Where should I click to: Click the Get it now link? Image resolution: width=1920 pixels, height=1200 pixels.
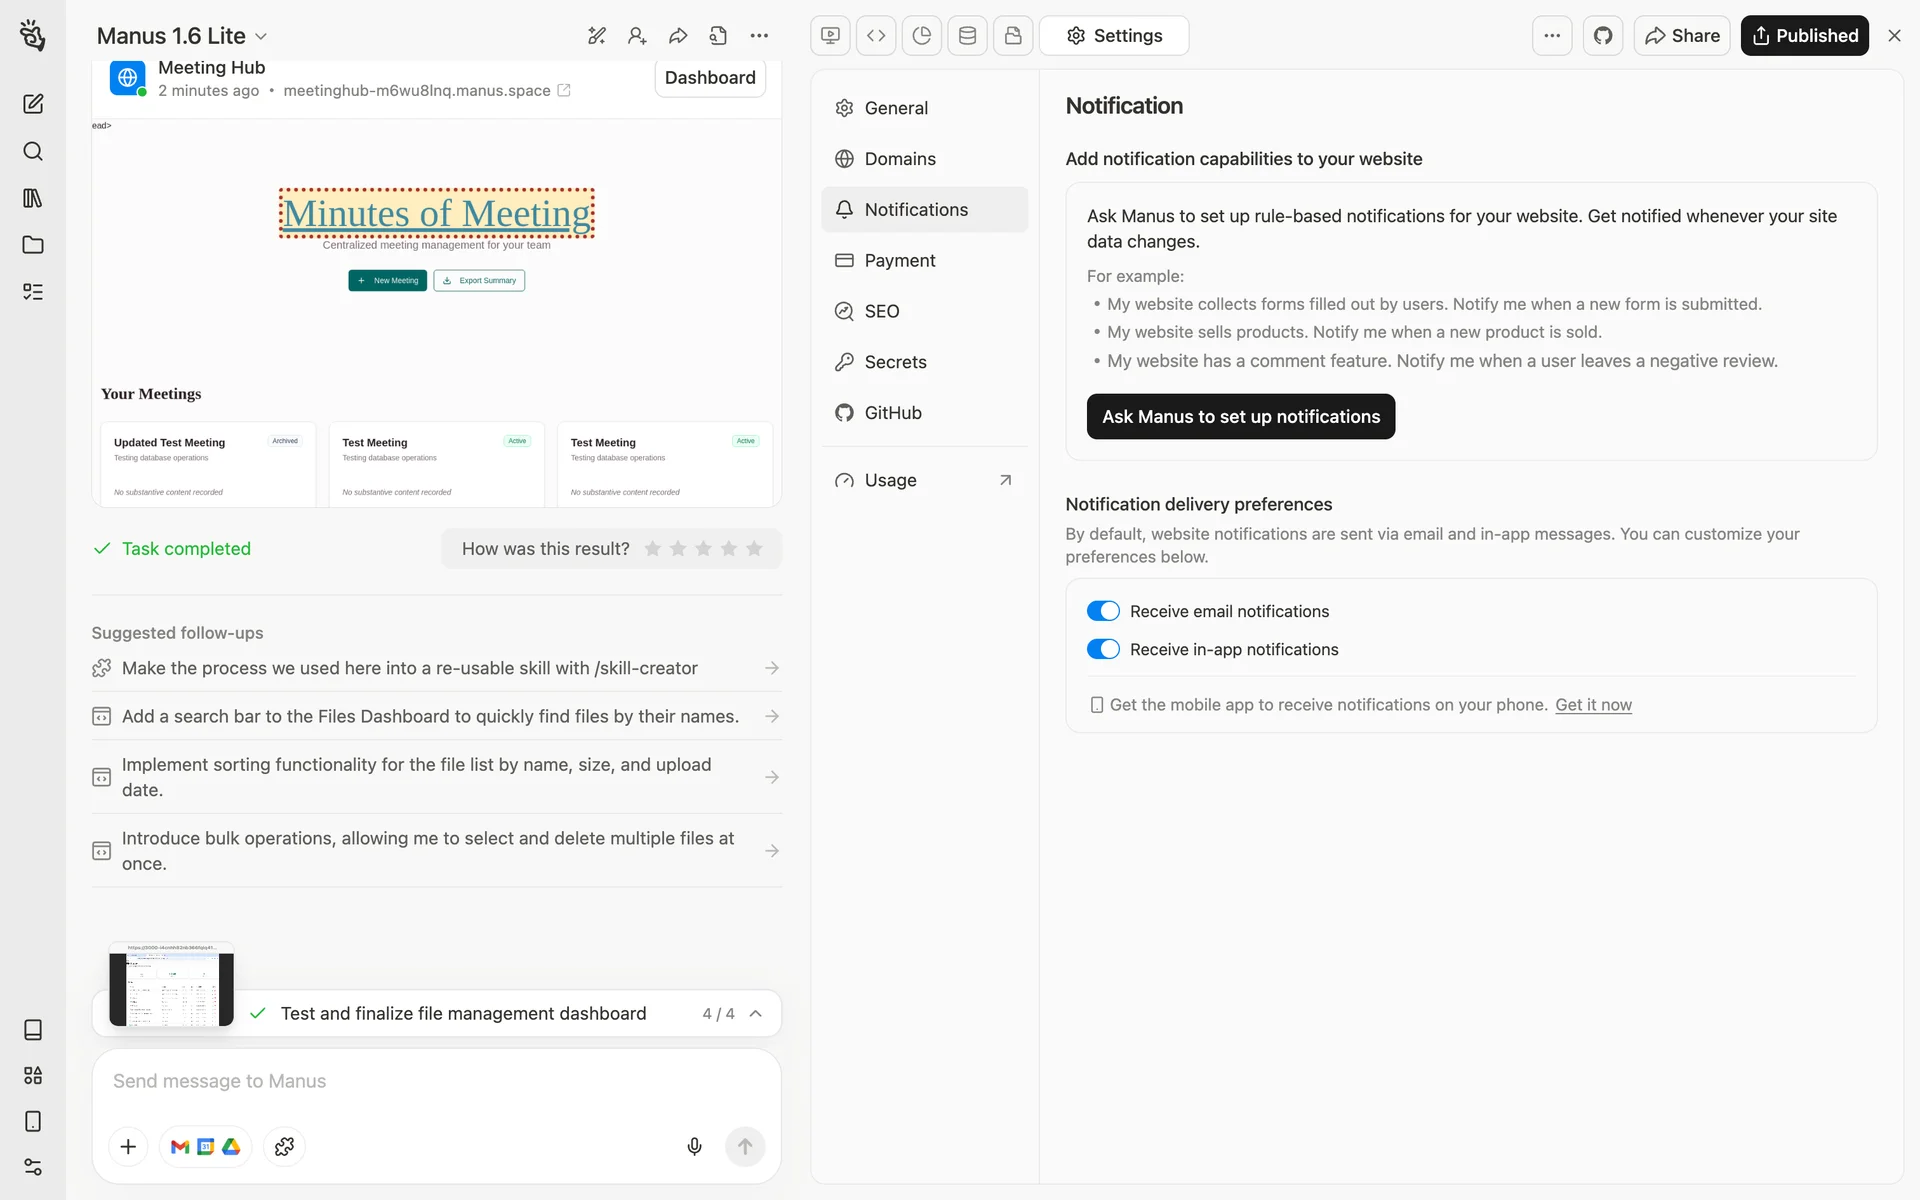[1593, 705]
